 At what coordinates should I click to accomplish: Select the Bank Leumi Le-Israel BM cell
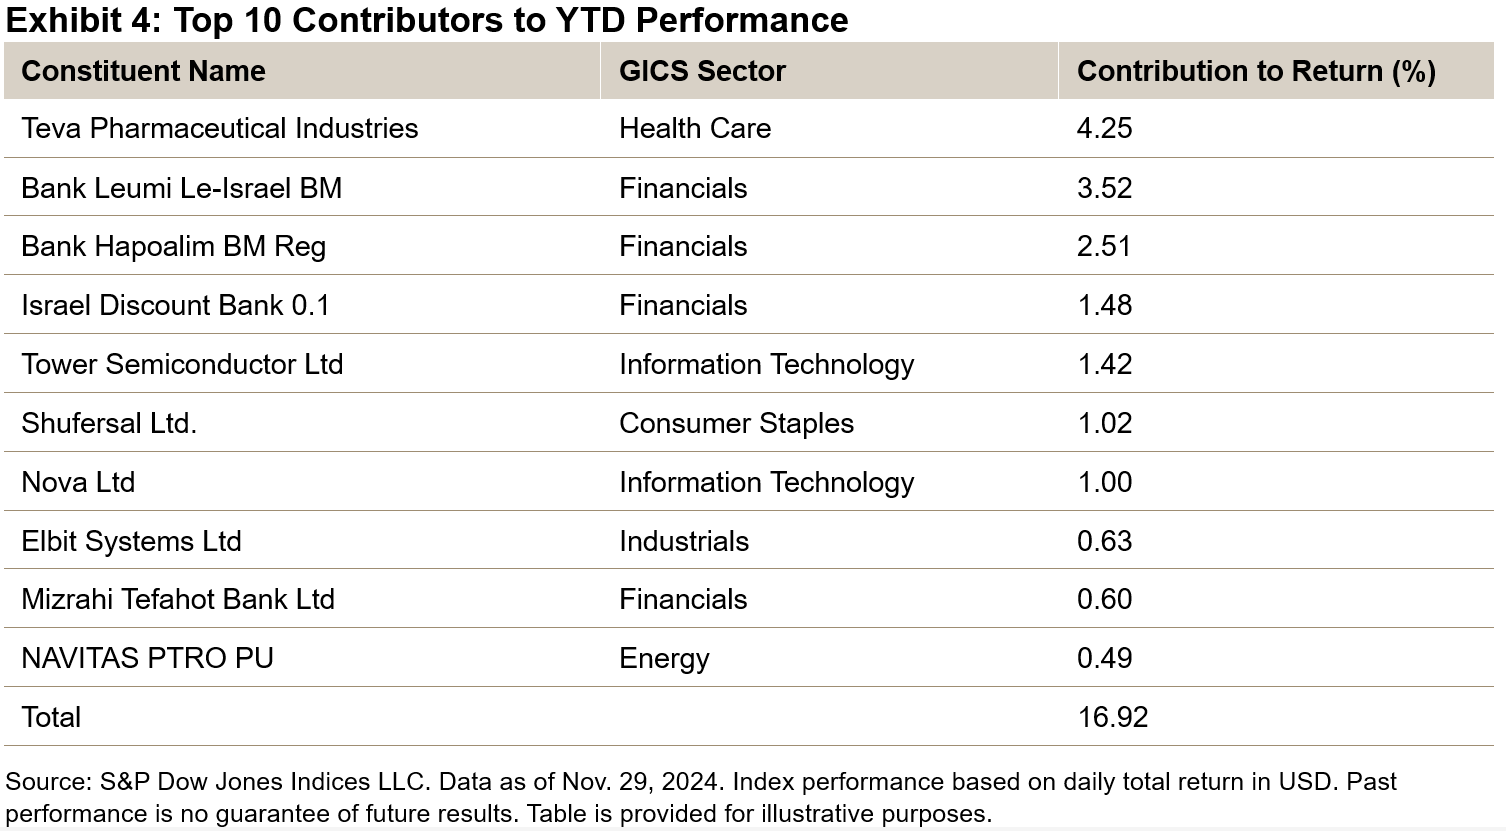[x=181, y=188]
